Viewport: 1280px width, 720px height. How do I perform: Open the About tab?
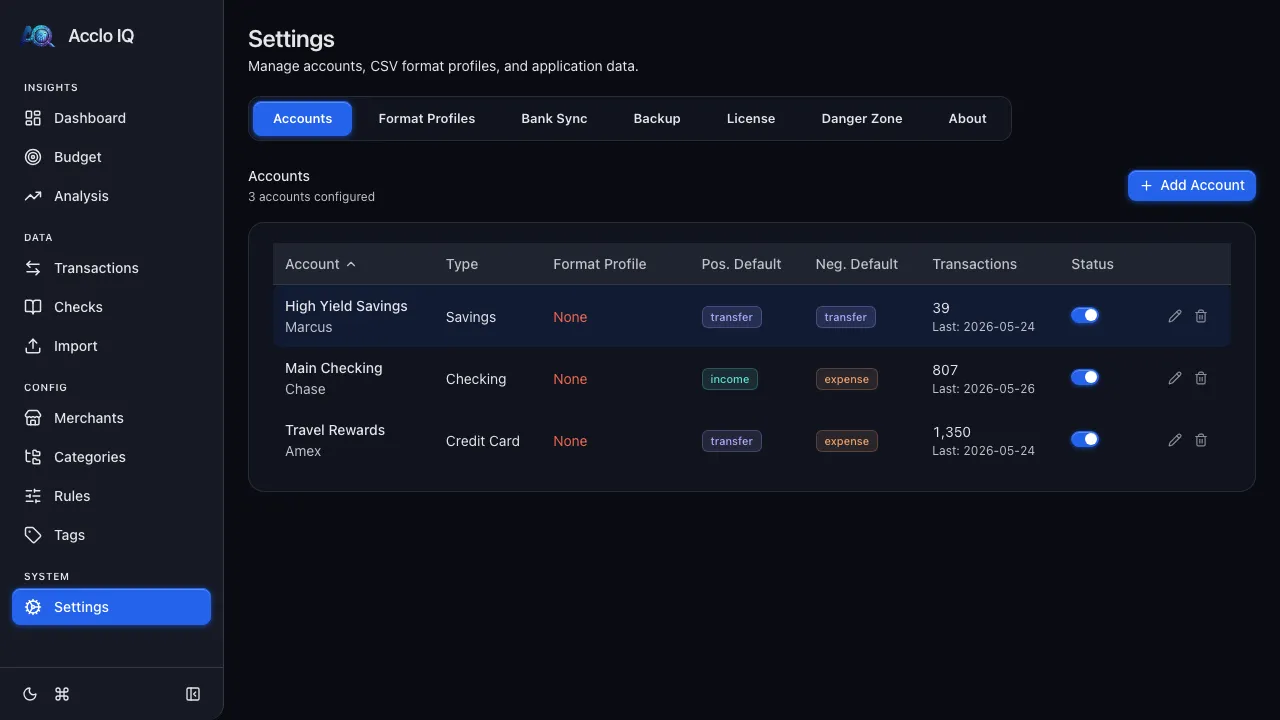968,118
